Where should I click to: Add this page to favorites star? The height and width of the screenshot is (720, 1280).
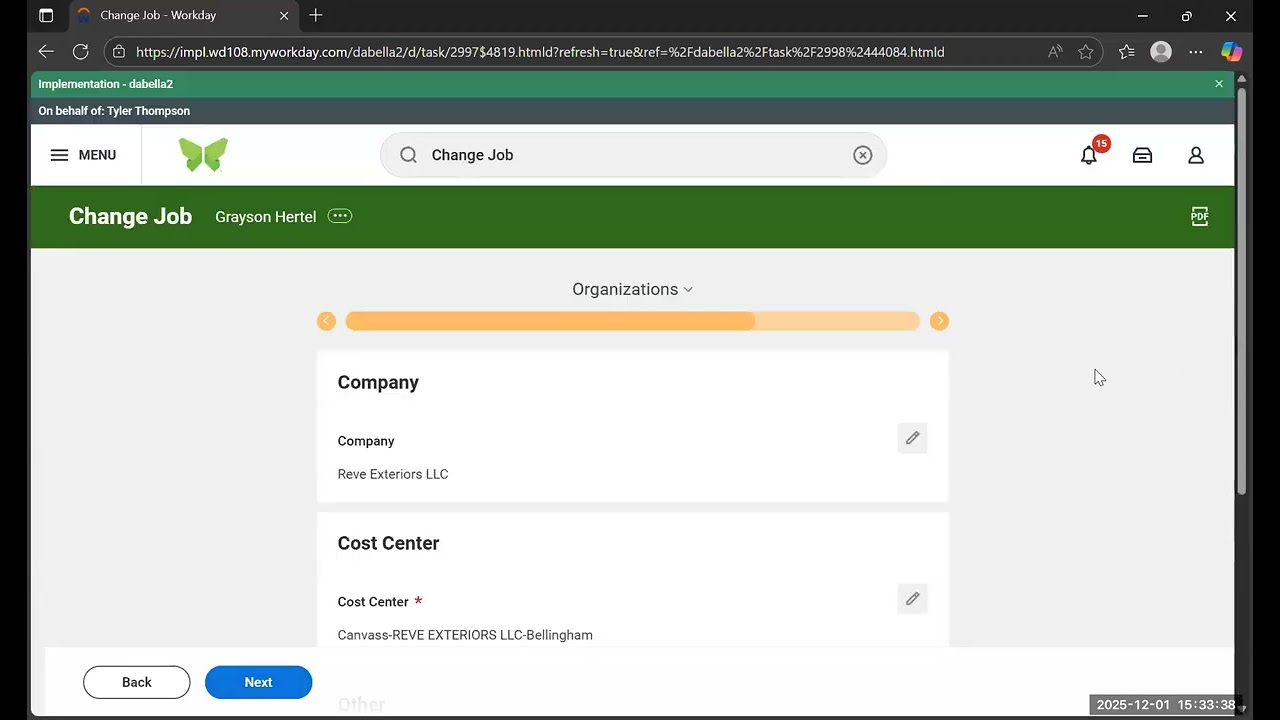1086,52
